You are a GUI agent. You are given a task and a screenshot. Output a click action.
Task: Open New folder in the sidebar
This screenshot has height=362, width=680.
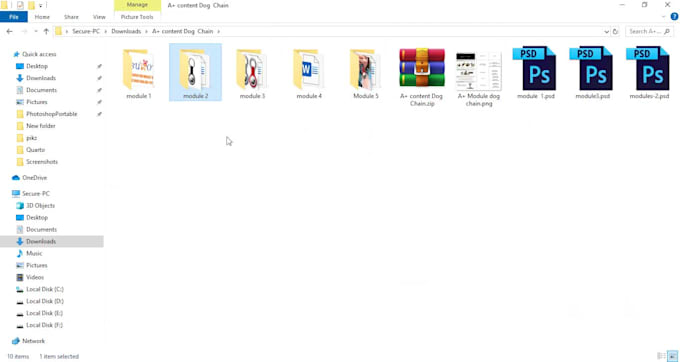click(41, 126)
